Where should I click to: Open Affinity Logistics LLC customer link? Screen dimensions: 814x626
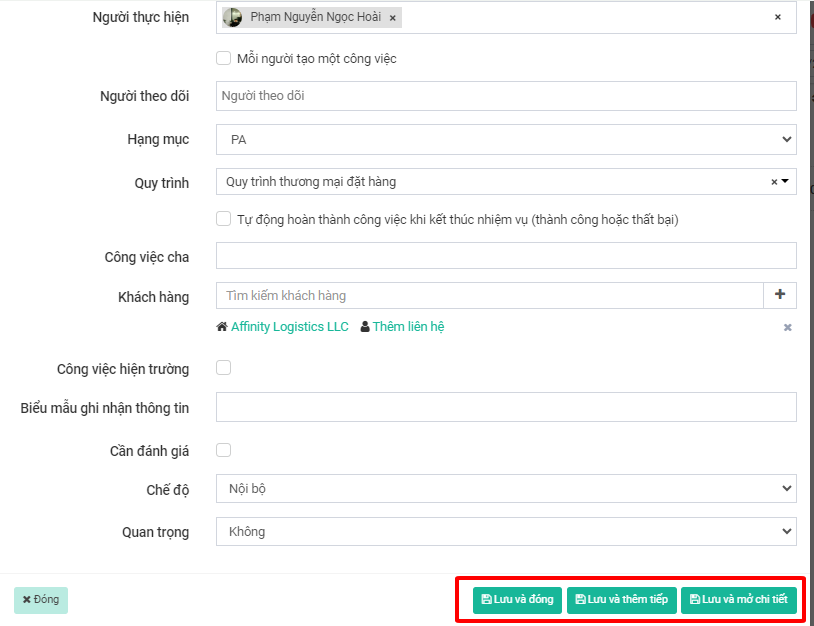pyautogui.click(x=289, y=327)
